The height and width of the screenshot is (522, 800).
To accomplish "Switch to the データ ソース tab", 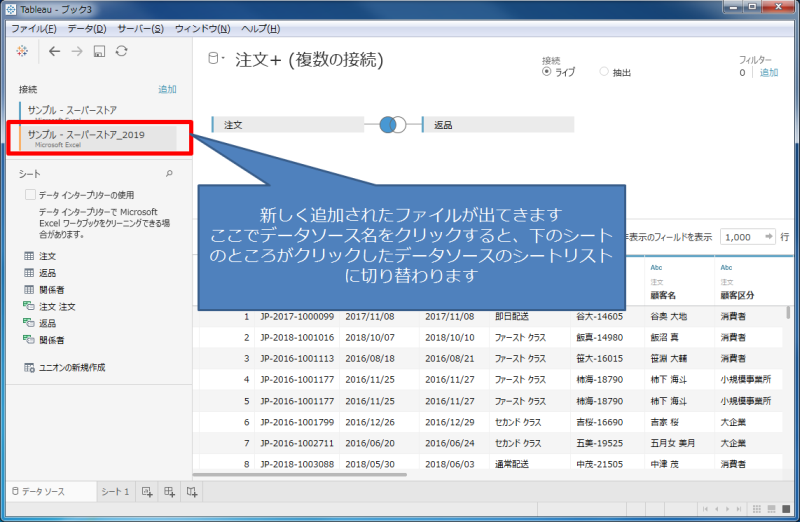I will click(x=51, y=491).
